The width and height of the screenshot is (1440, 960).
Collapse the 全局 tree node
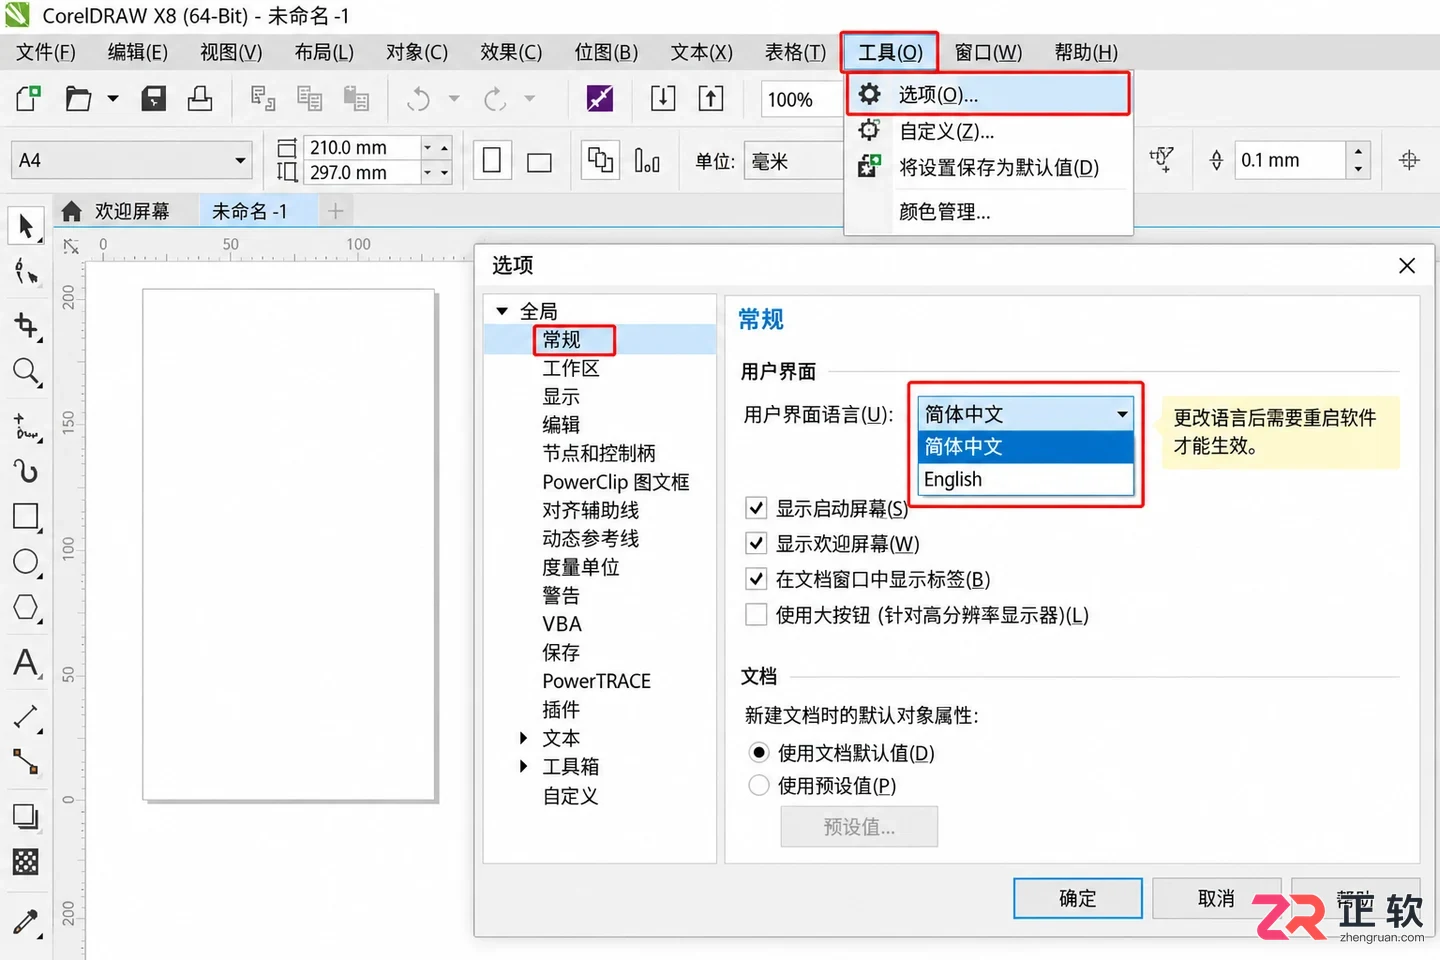click(x=502, y=311)
